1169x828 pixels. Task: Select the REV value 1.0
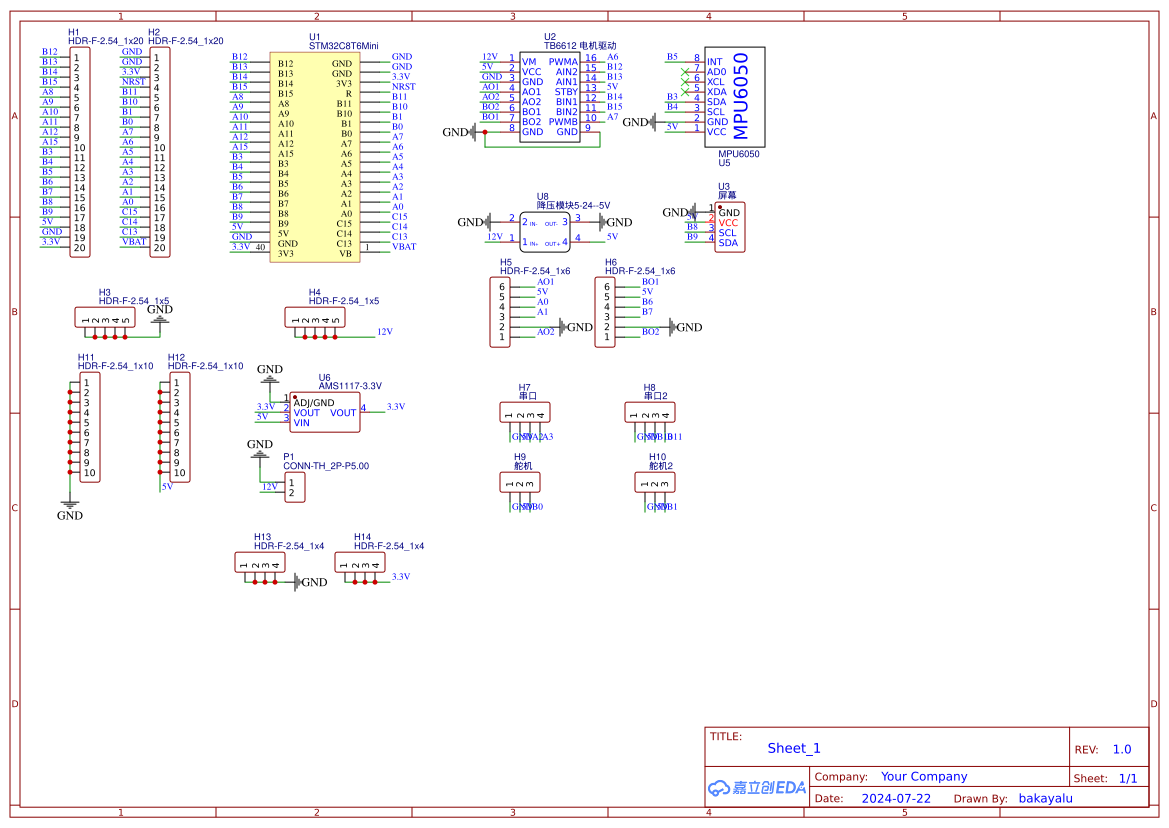click(1122, 749)
